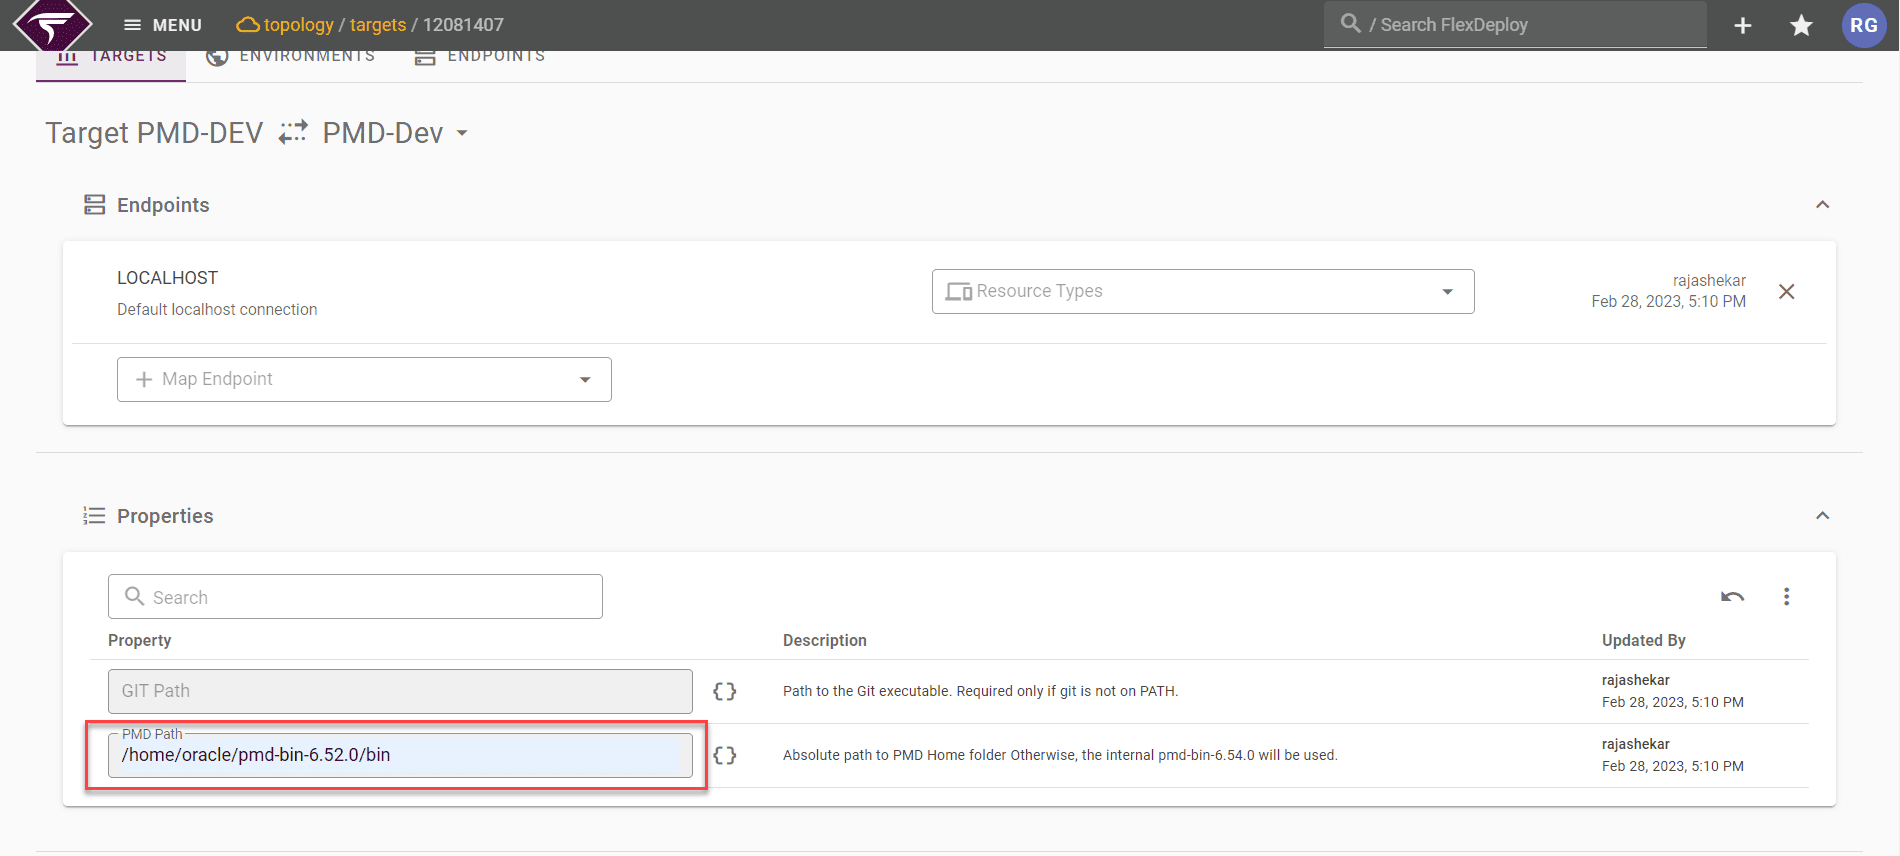This screenshot has width=1900, height=856.
Task: Click the cloud icon in breadcrumb
Action: pyautogui.click(x=248, y=25)
